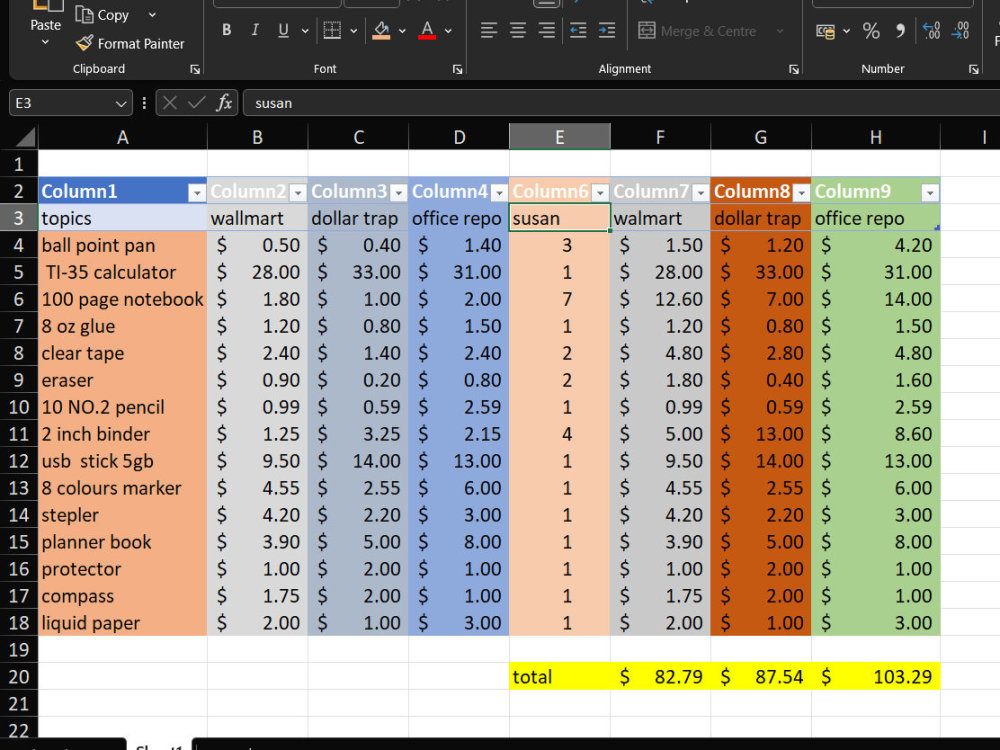Open Copy options dropdown arrow
Screen dimensions: 1000x750
(x=152, y=15)
